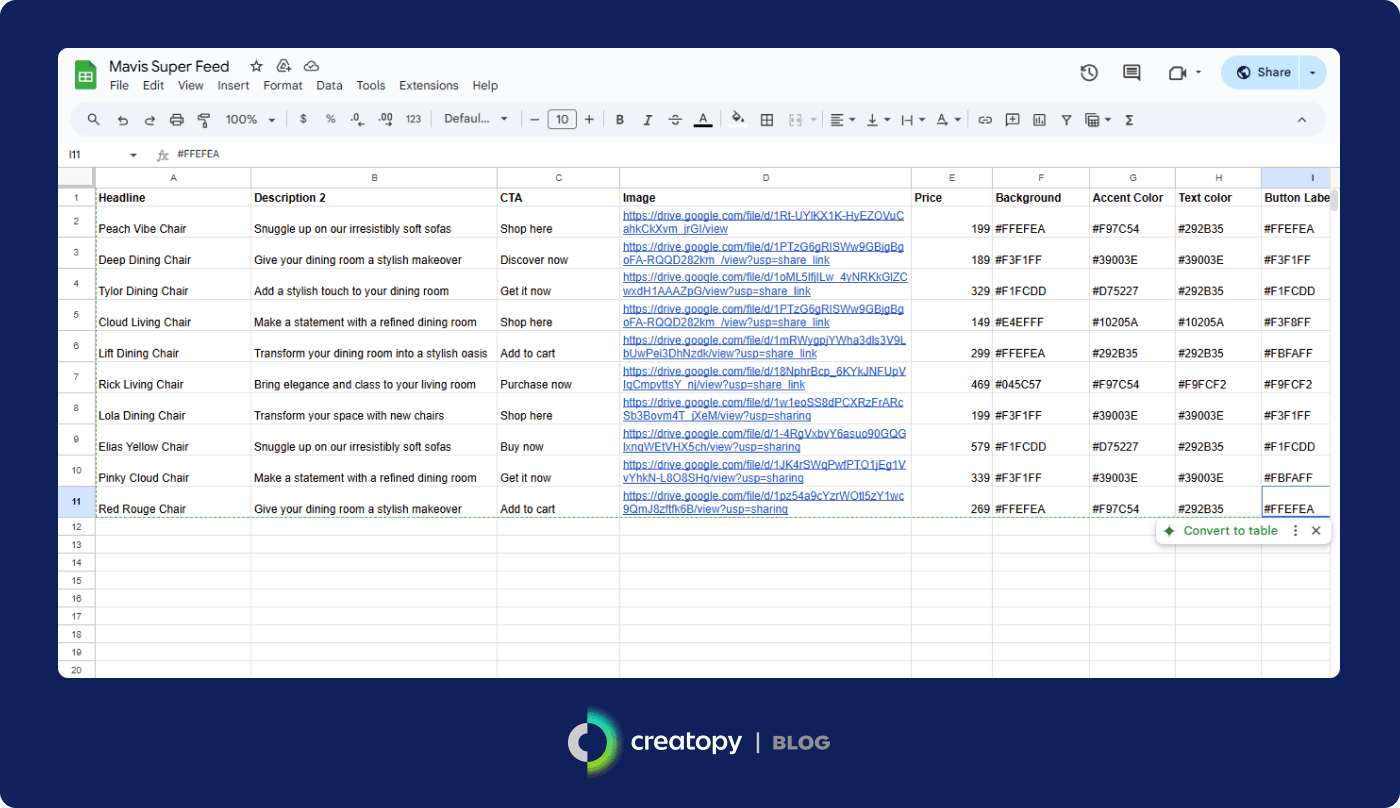Open the borders tool
This screenshot has height=808, width=1400.
pos(767,120)
